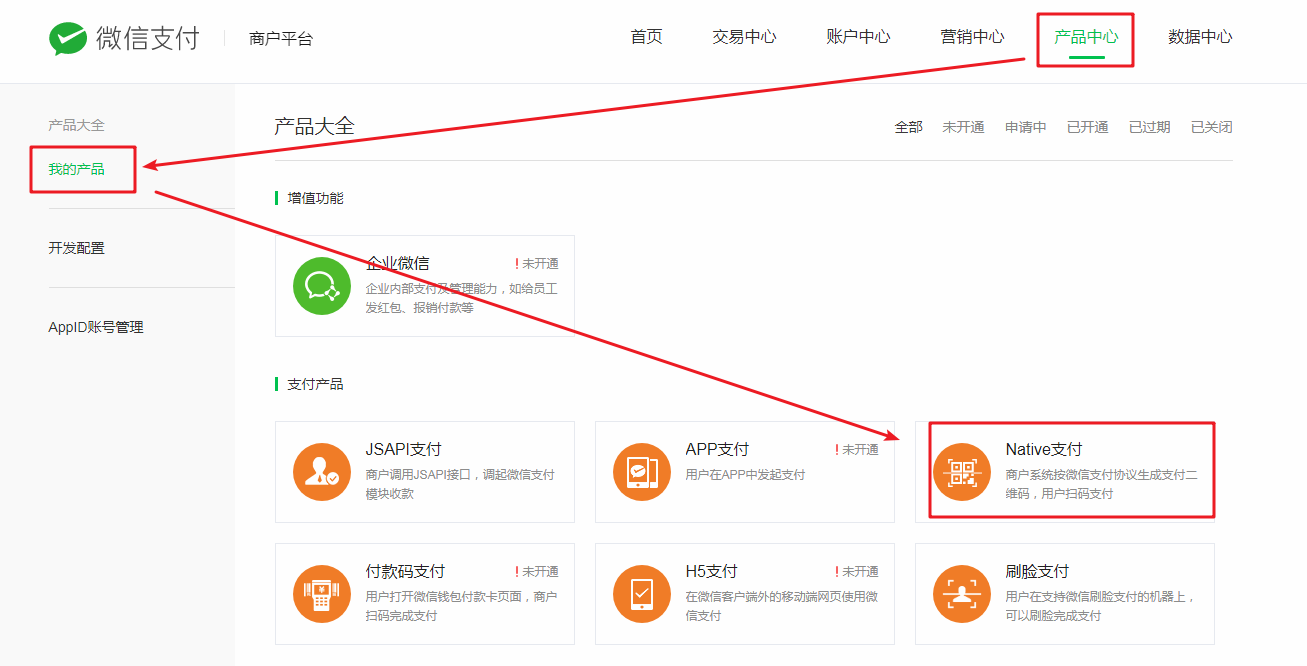The width and height of the screenshot is (1307, 666).
Task: Click the WeChat Pay green logo icon
Action: 68,38
